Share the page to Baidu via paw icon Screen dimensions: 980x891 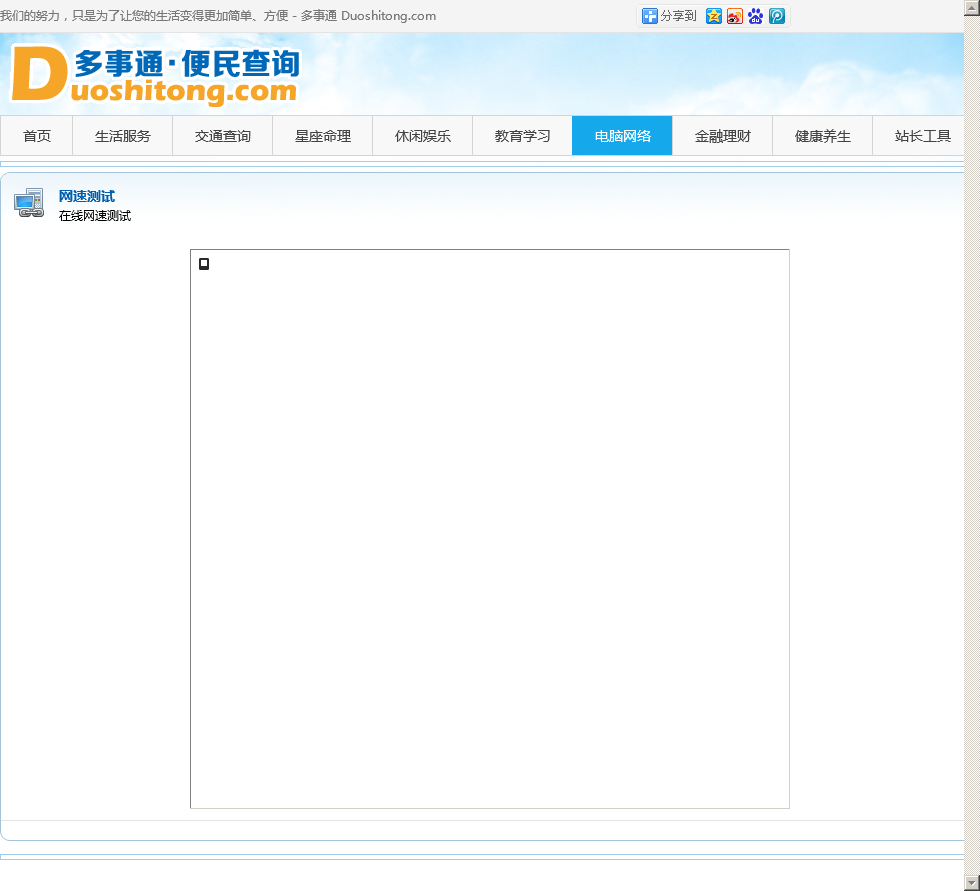pyautogui.click(x=756, y=16)
